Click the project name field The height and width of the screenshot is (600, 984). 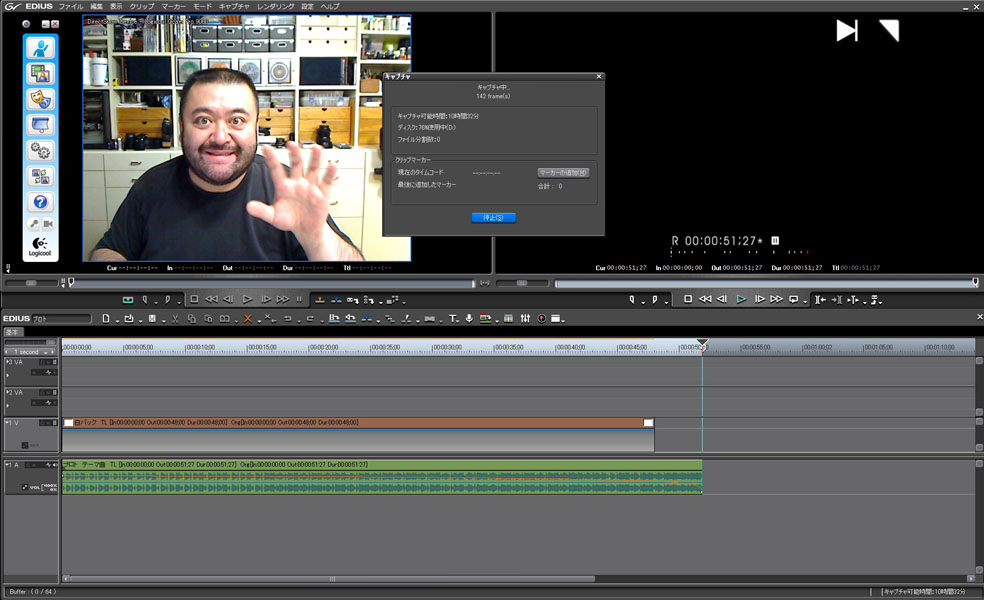coord(62,319)
